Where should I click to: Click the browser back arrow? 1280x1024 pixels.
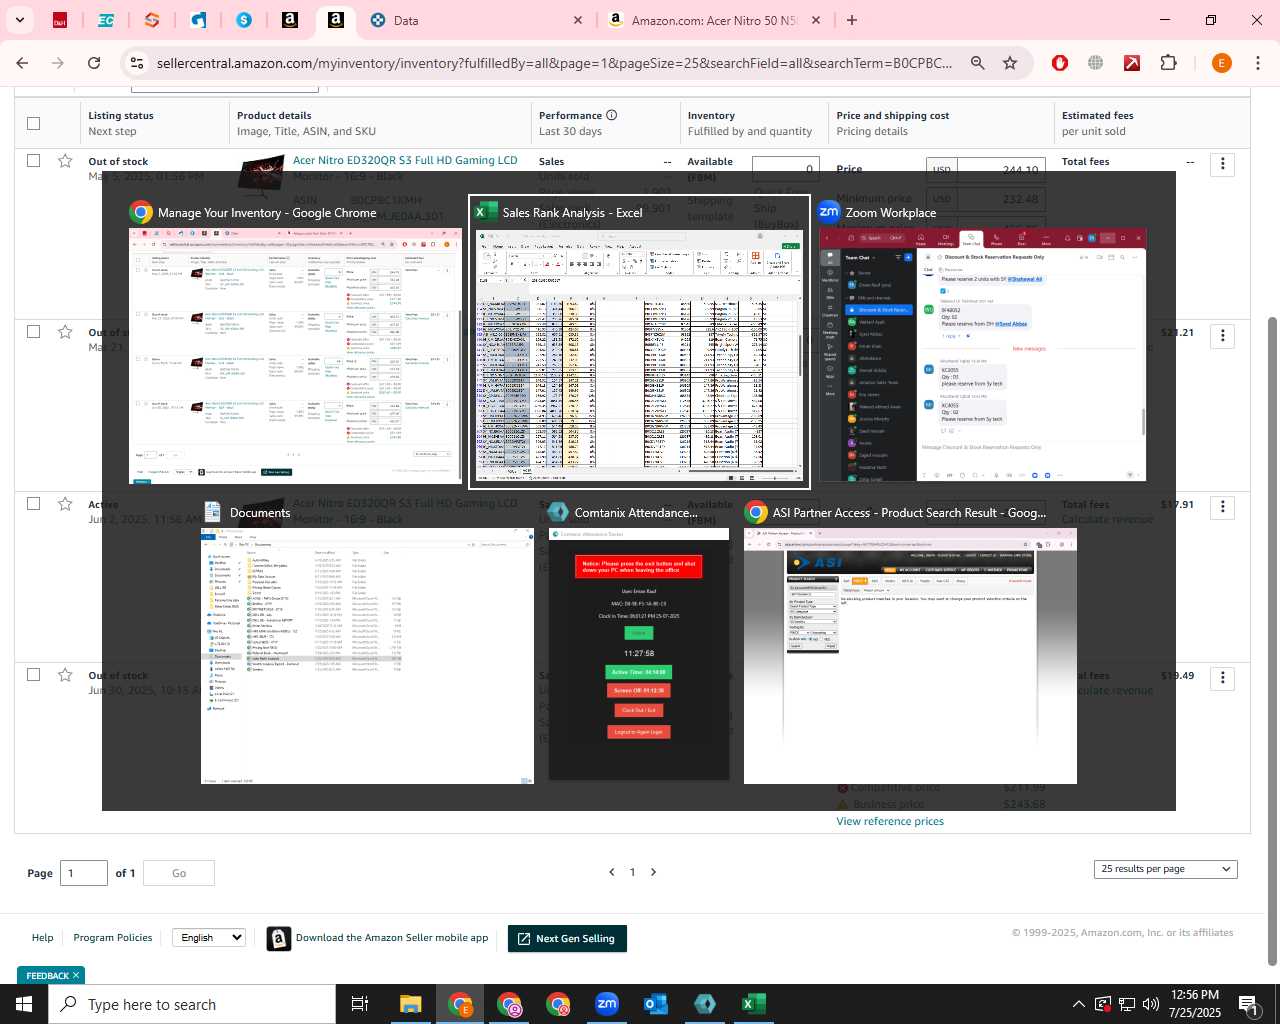click(22, 63)
